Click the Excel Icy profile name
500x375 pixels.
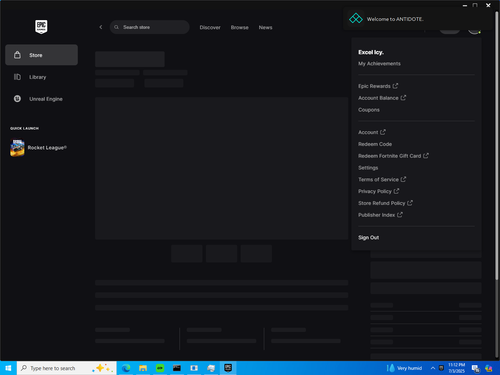tap(371, 52)
